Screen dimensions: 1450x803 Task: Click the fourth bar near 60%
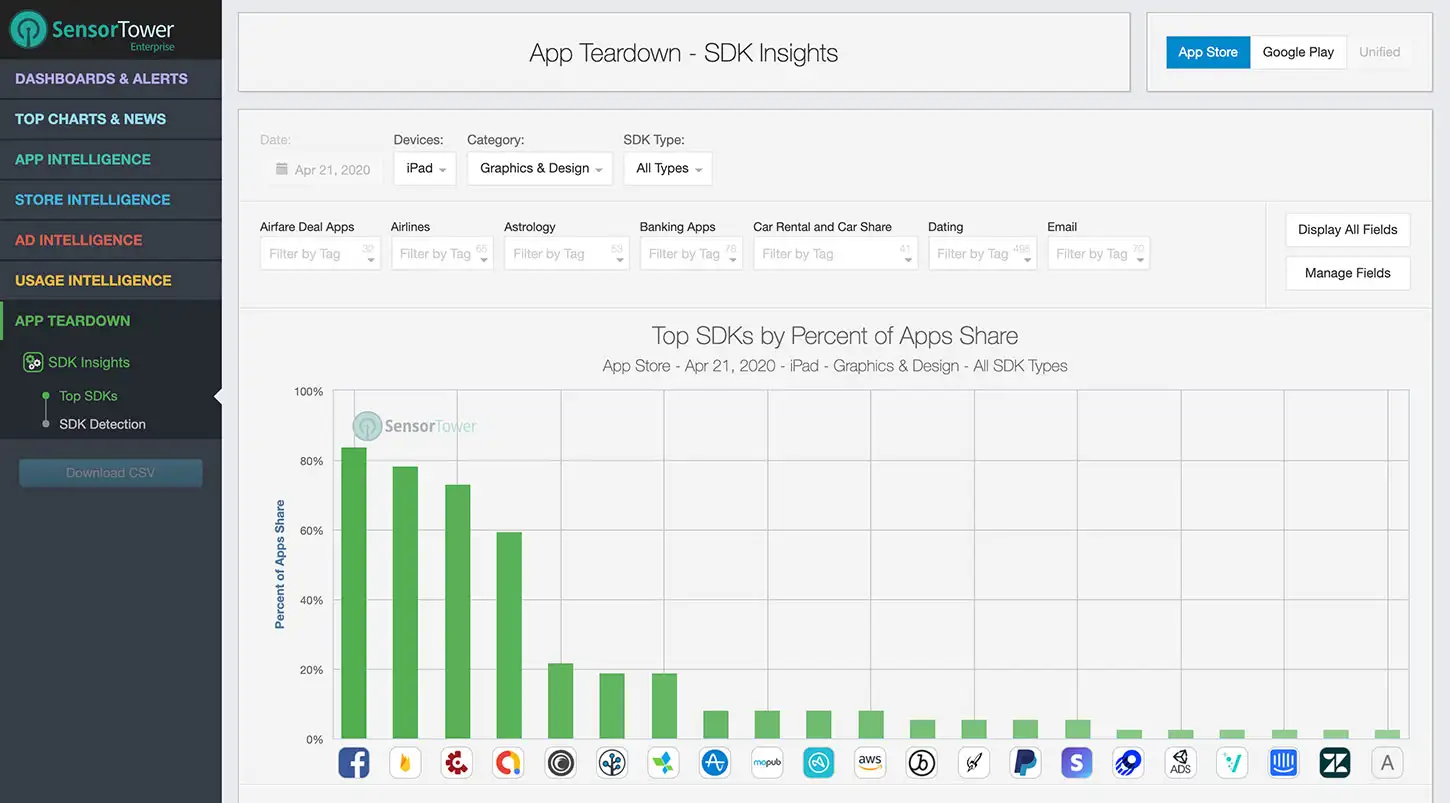[x=509, y=636]
